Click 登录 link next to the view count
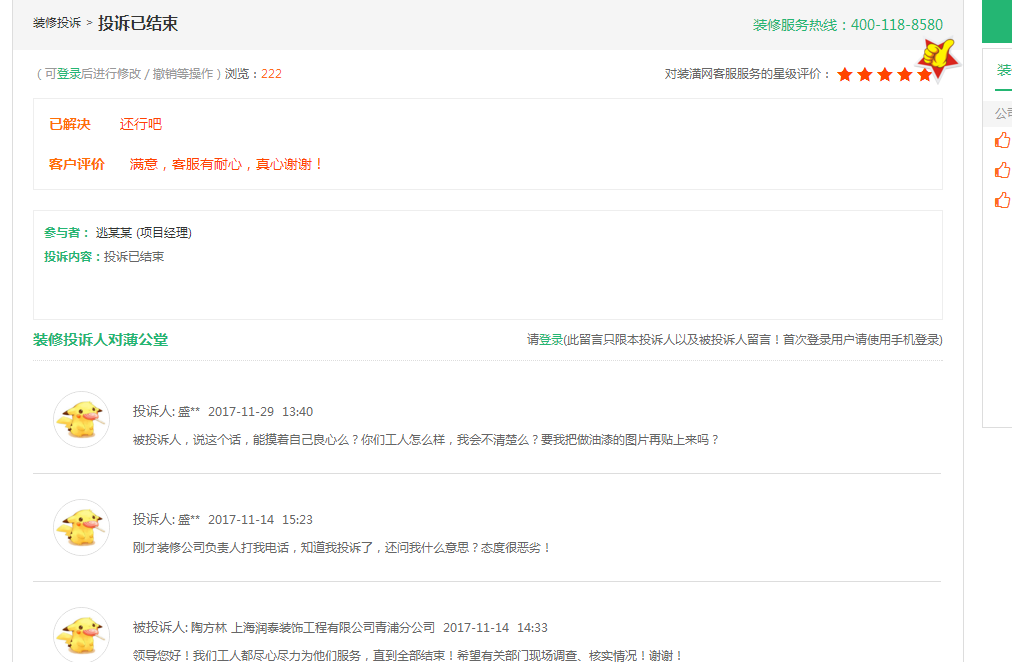This screenshot has height=662, width=1012. (69, 74)
